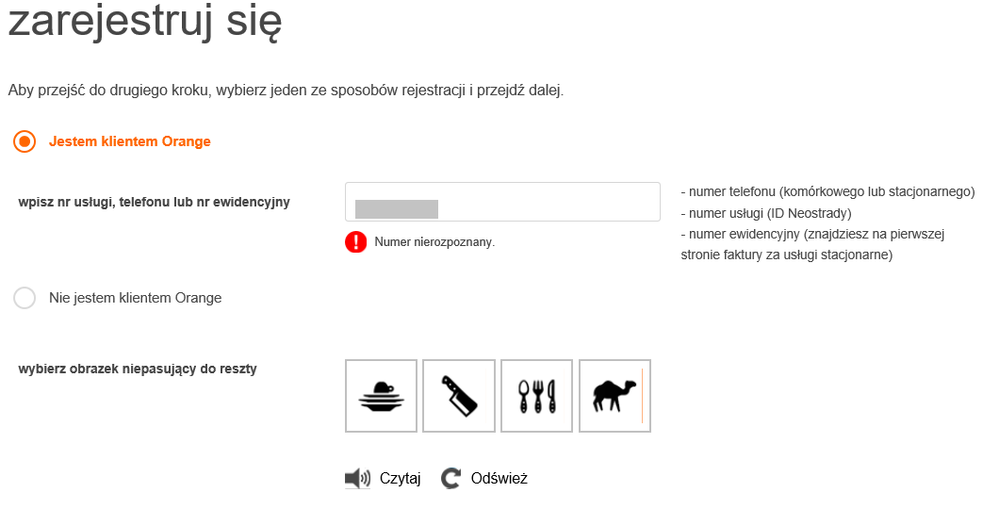Click the "zarejestruj się" page heading
This screenshot has height=510, width=999.
[x=145, y=24]
